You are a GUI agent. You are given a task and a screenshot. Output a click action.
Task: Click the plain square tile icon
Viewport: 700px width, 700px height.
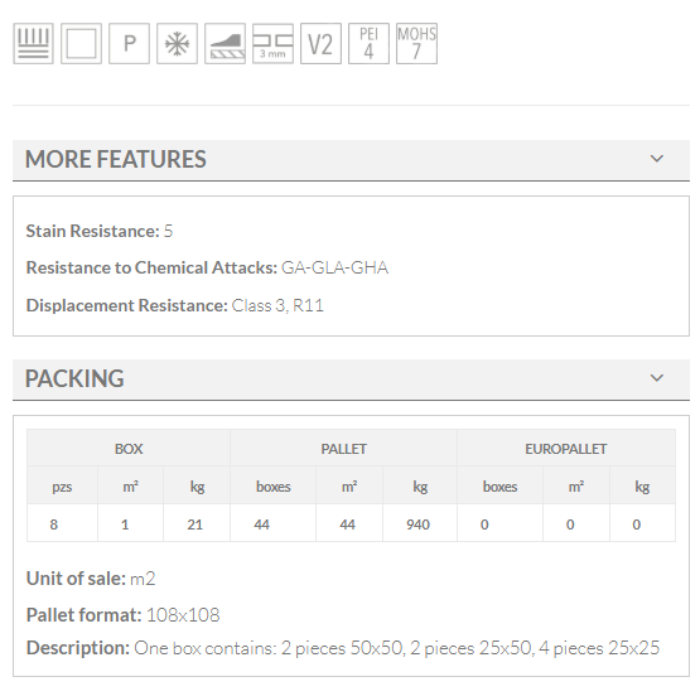click(80, 44)
